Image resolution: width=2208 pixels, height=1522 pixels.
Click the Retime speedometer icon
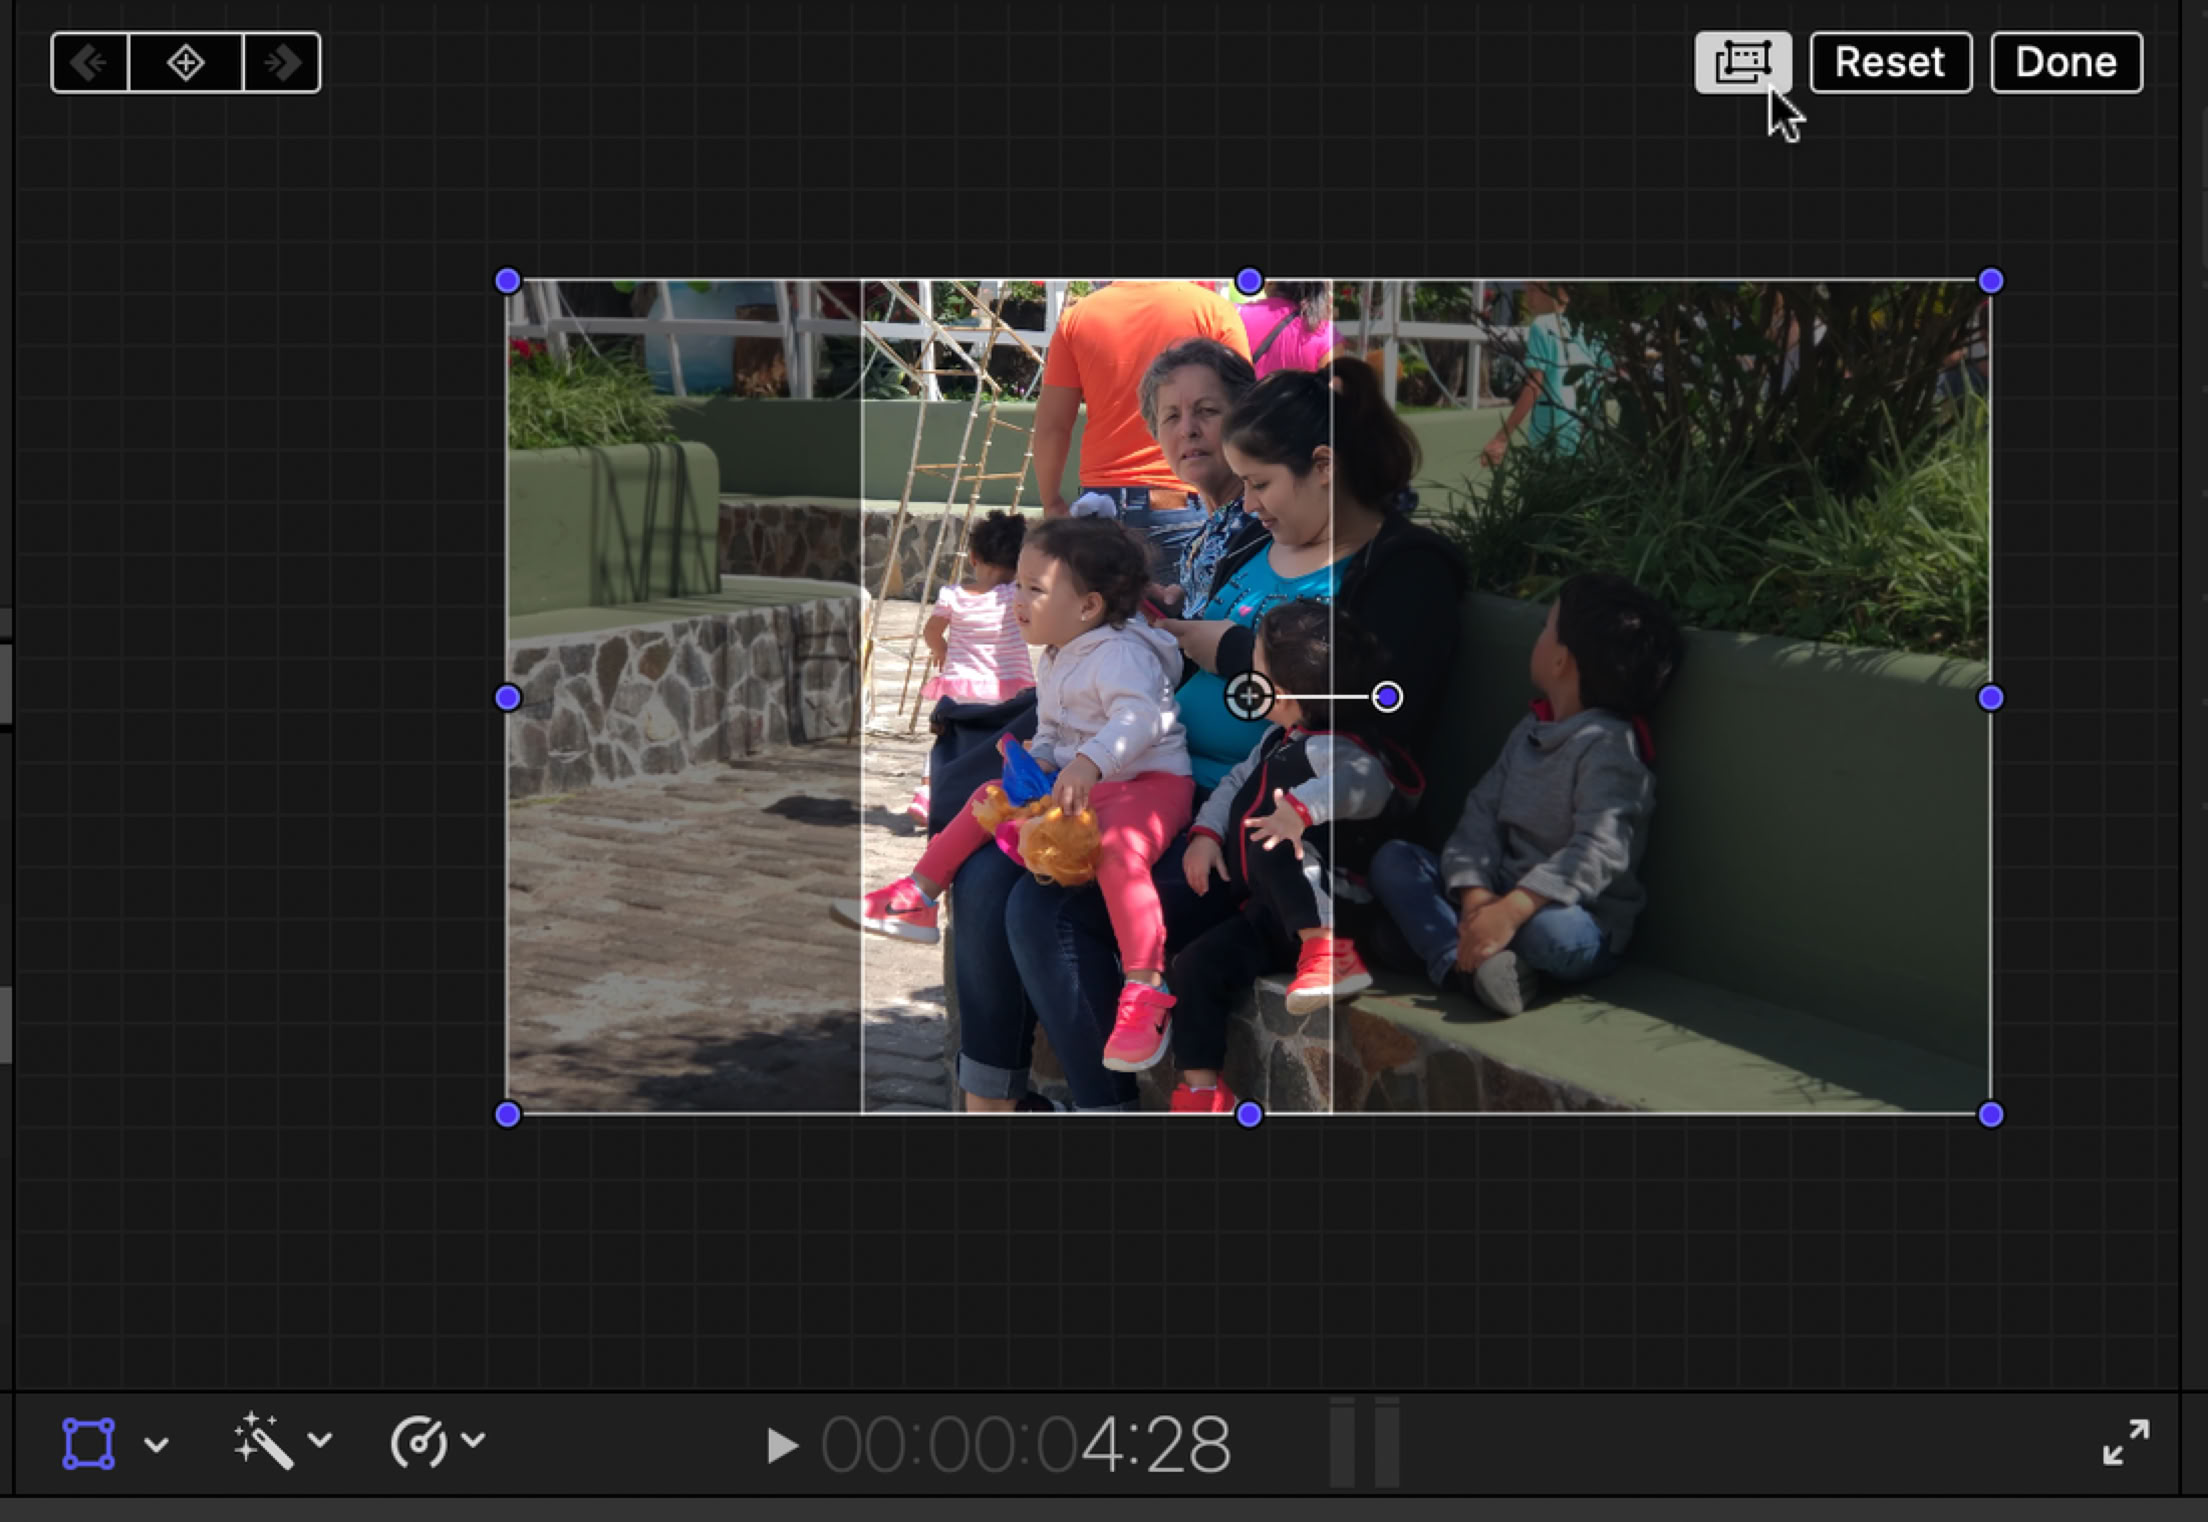point(418,1441)
